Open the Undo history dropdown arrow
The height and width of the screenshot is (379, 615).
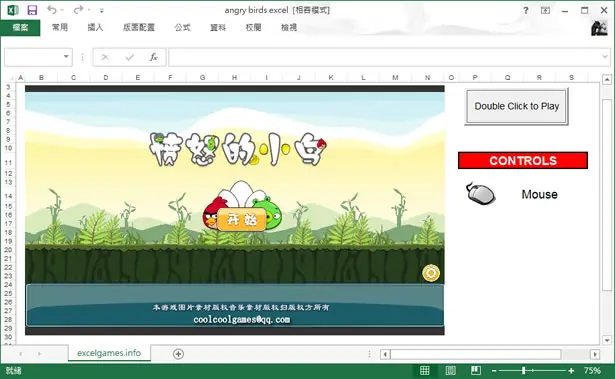pyautogui.click(x=62, y=10)
